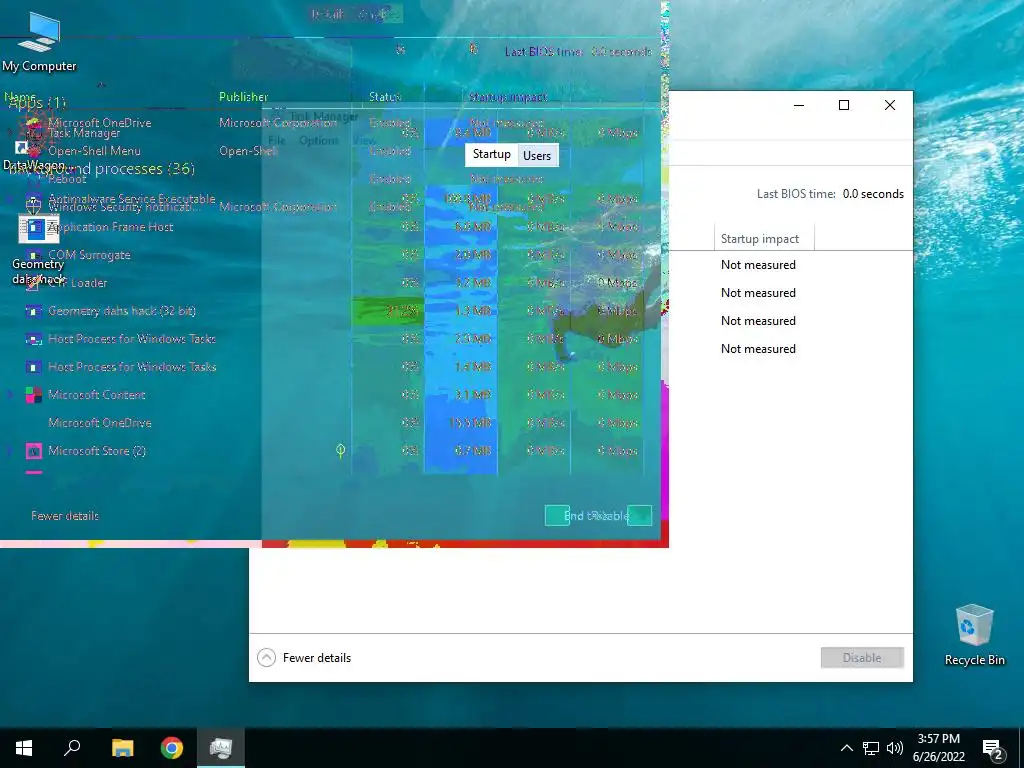
Task: Close the white Task Manager window
Action: 889,105
